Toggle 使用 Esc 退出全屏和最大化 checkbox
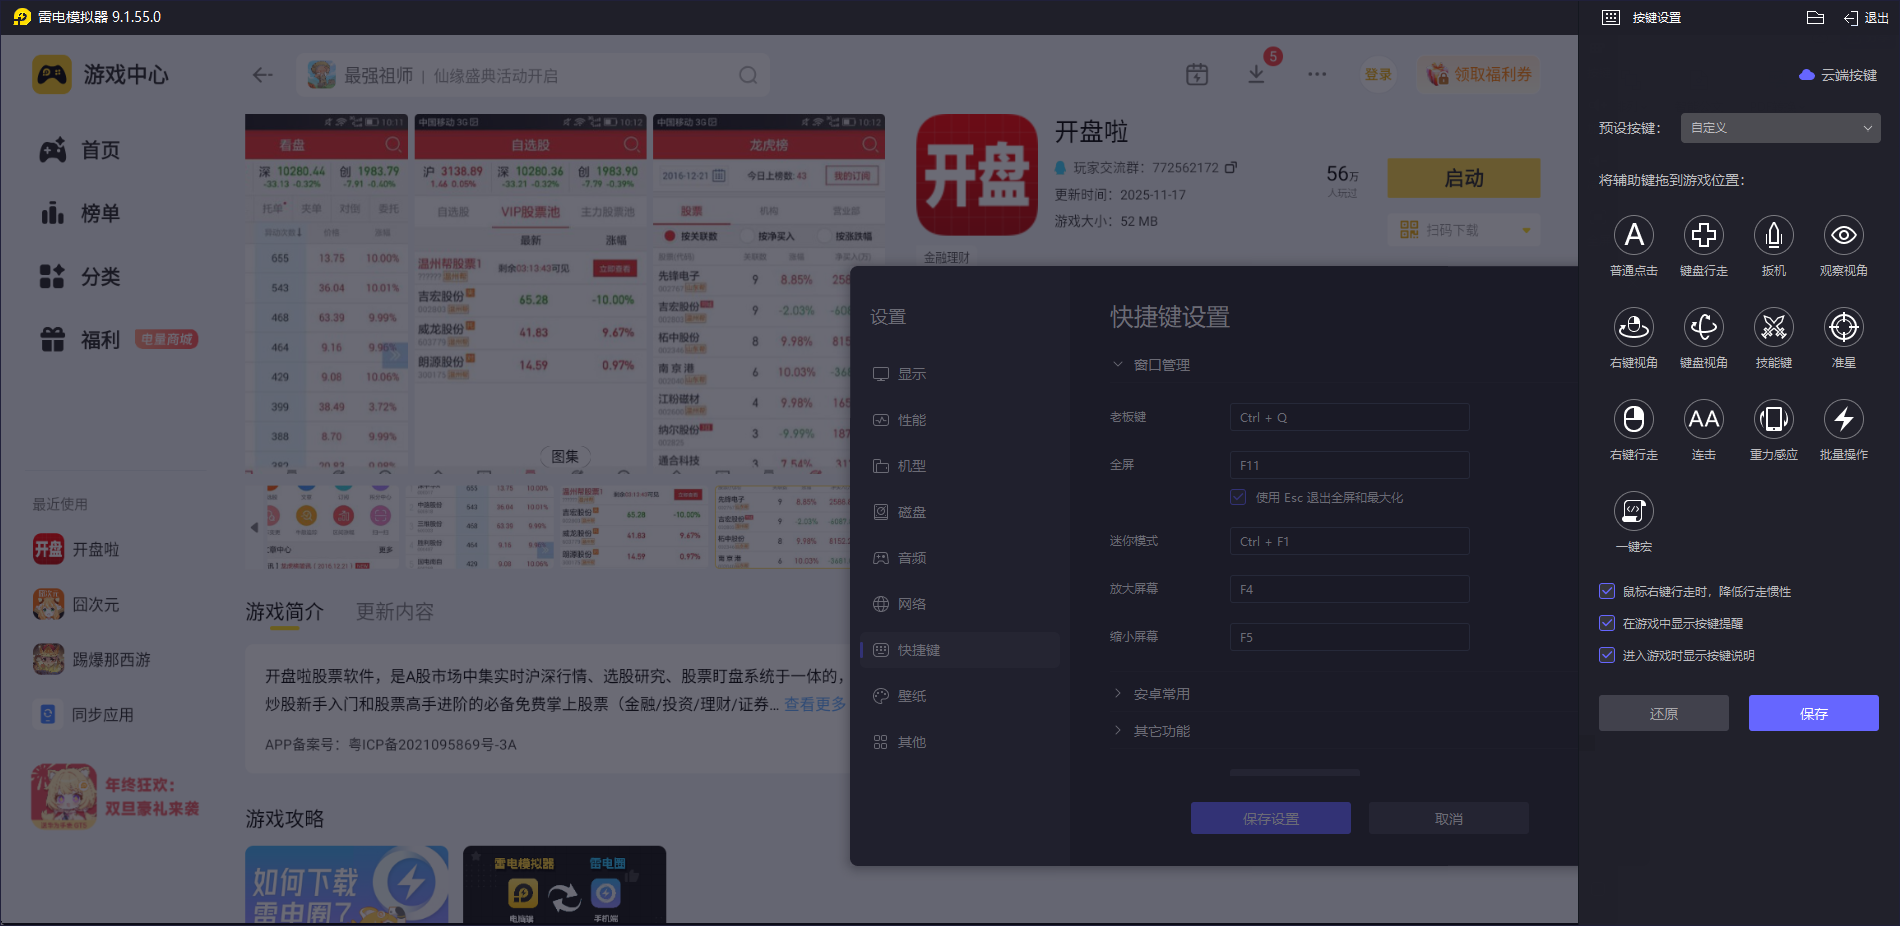 click(x=1238, y=497)
